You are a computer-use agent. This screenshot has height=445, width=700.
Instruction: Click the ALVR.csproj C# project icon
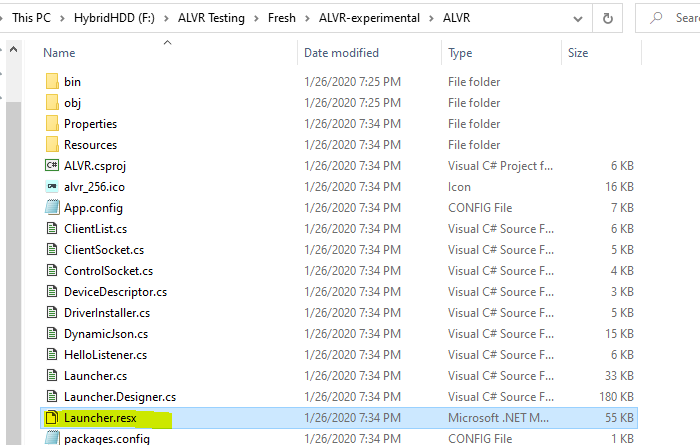point(52,166)
